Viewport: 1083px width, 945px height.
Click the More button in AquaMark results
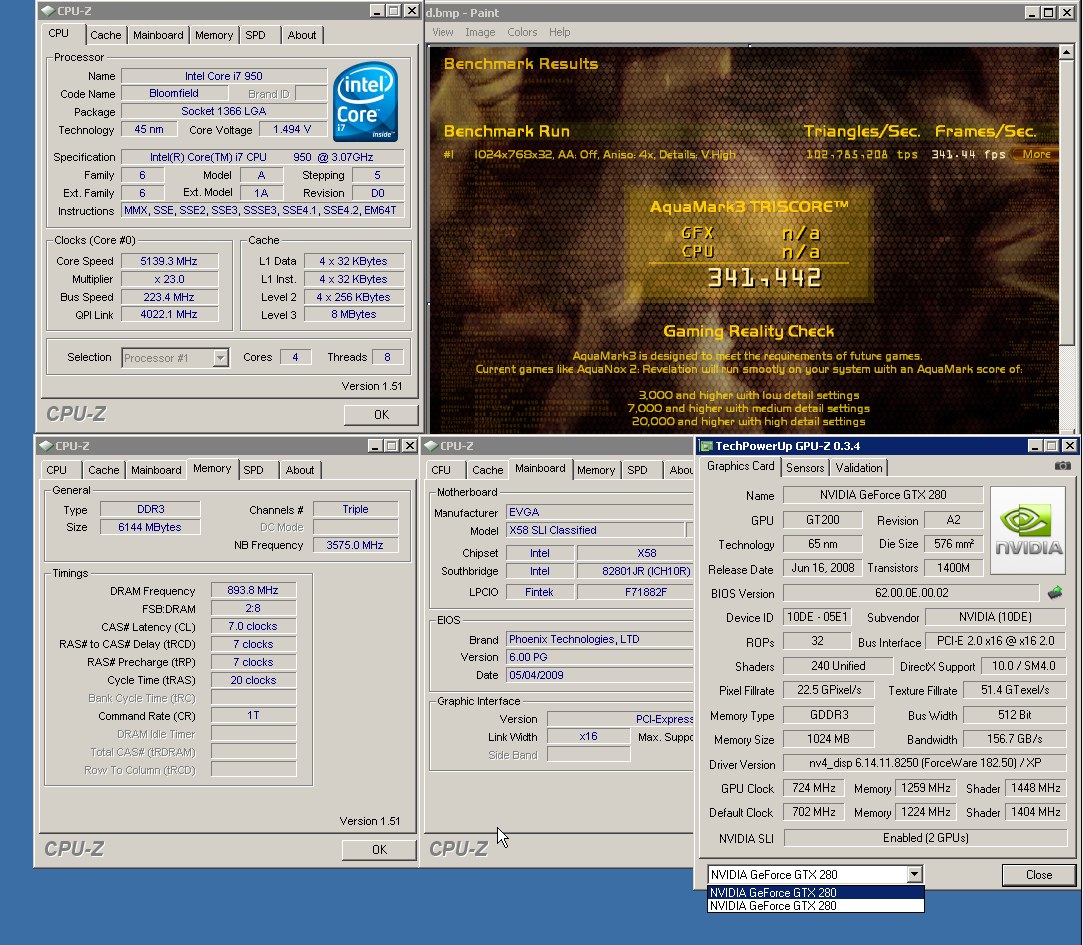click(1036, 154)
